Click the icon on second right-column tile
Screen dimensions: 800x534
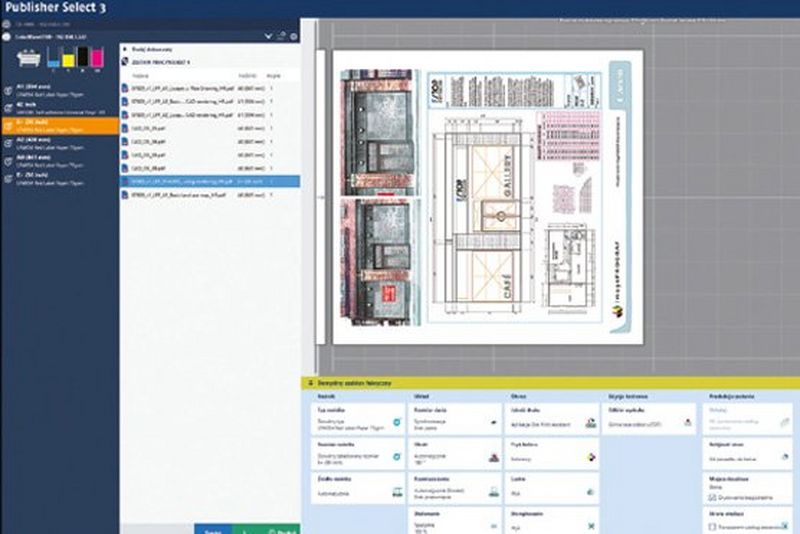pos(785,457)
